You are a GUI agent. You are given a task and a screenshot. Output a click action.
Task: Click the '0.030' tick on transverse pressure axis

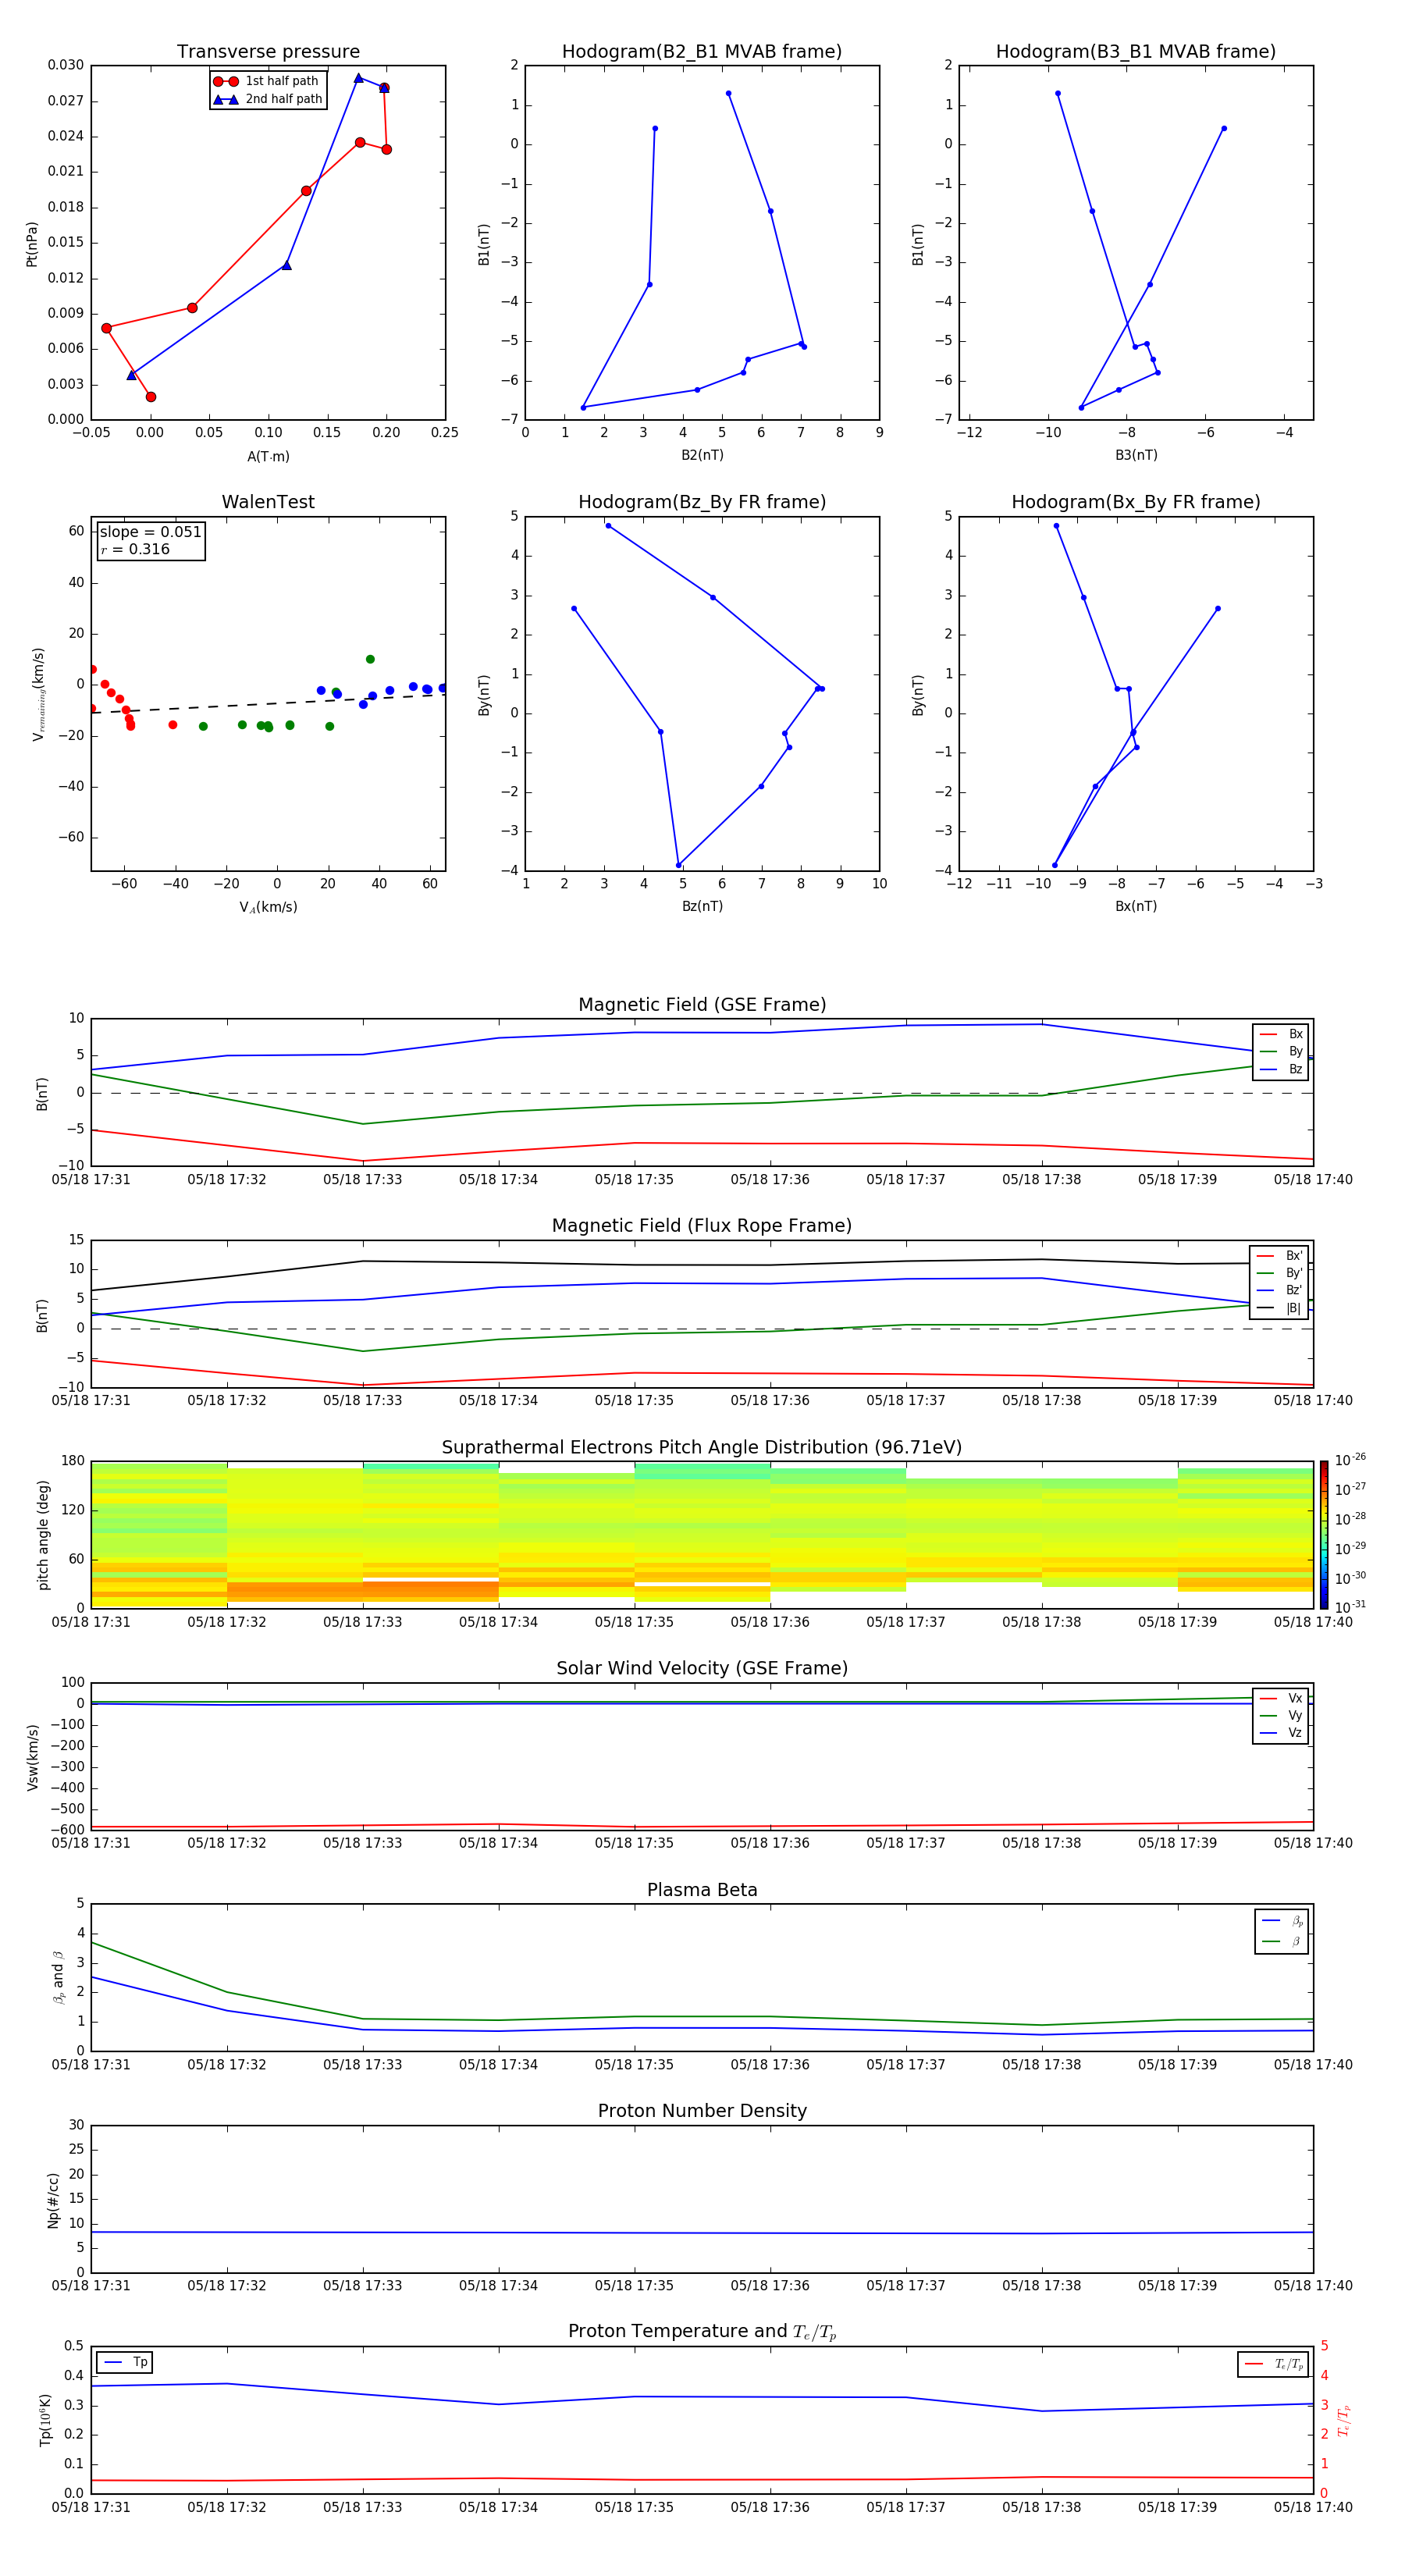click(66, 65)
